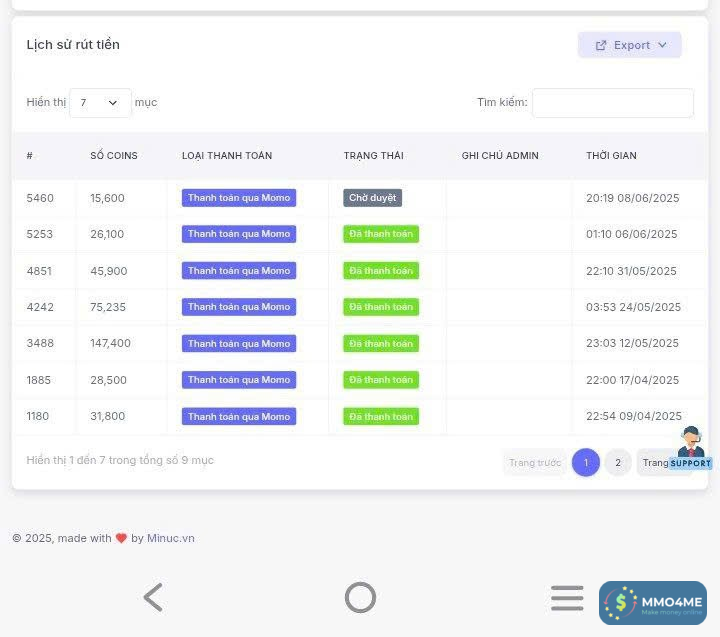Sort by Trạng Thái column header
Image resolution: width=720 pixels, height=637 pixels.
[373, 156]
